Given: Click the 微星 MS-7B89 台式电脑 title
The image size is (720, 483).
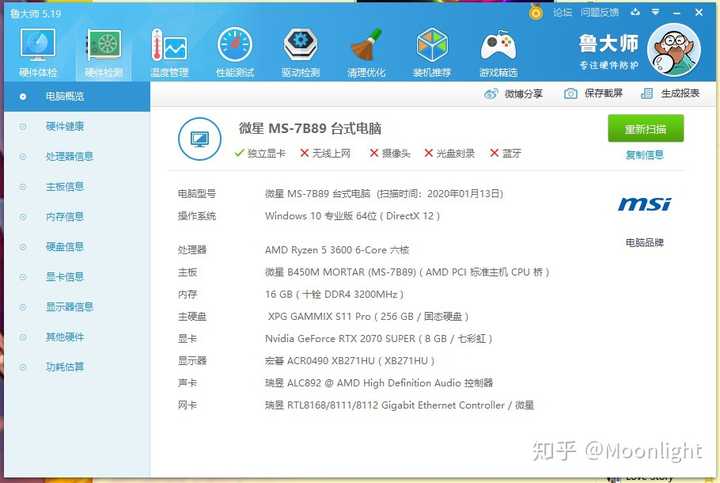Looking at the screenshot, I should point(310,129).
